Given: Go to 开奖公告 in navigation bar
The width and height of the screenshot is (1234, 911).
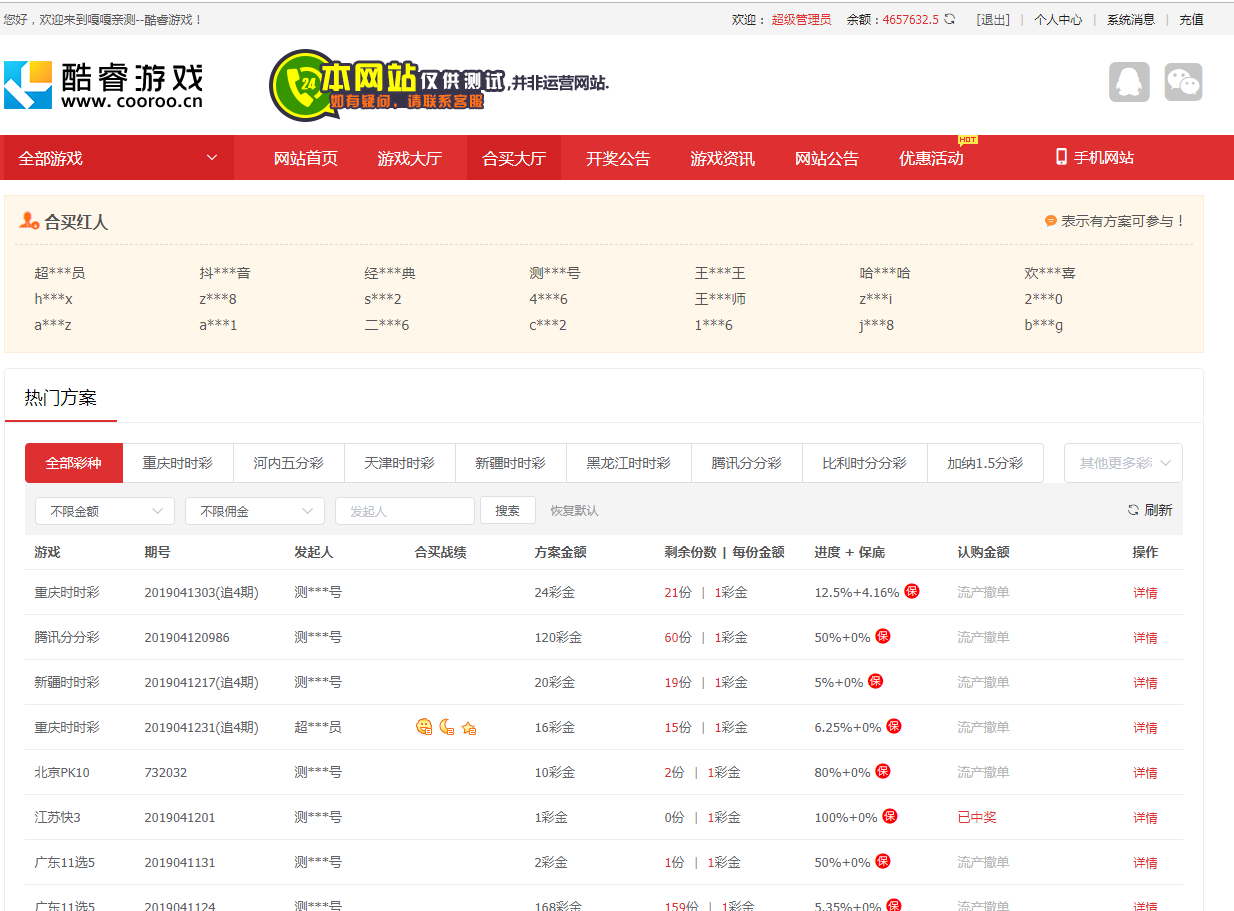Looking at the screenshot, I should [618, 158].
